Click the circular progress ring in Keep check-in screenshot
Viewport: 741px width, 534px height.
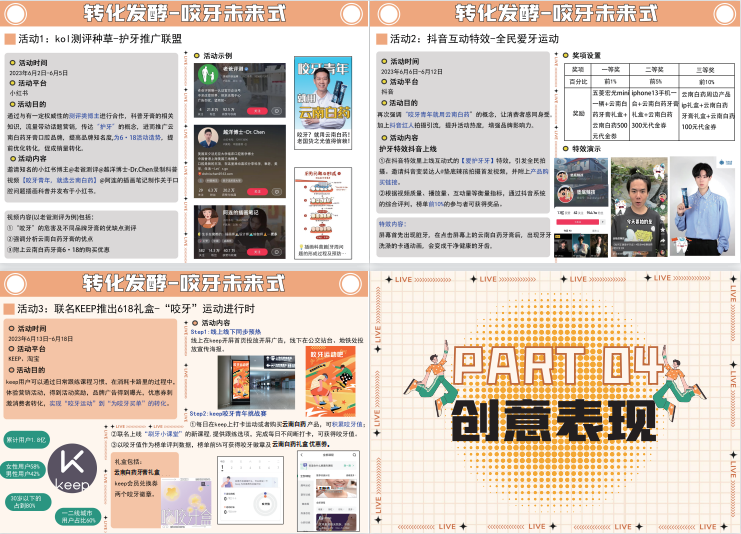266,504
